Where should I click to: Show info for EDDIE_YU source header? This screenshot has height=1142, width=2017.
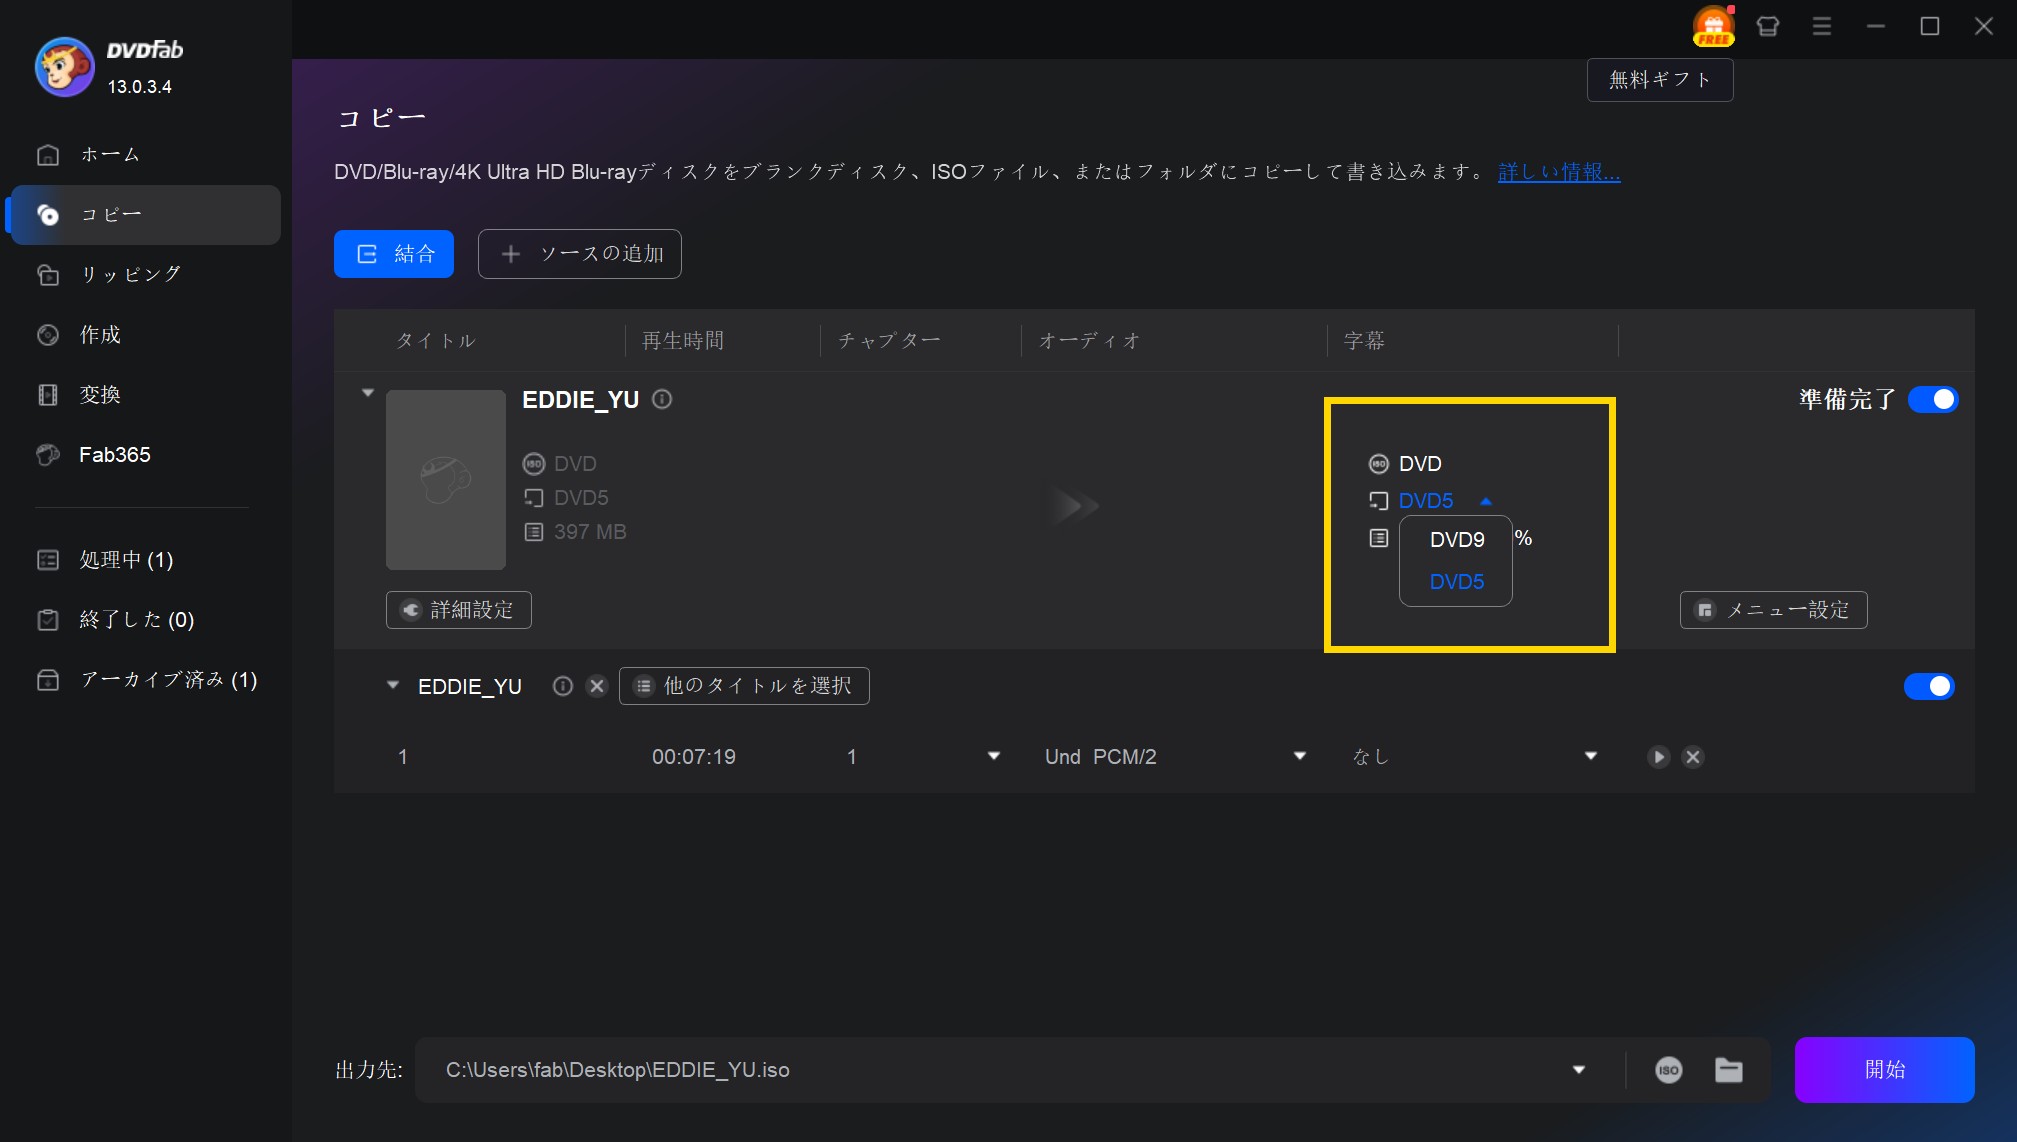pos(662,400)
